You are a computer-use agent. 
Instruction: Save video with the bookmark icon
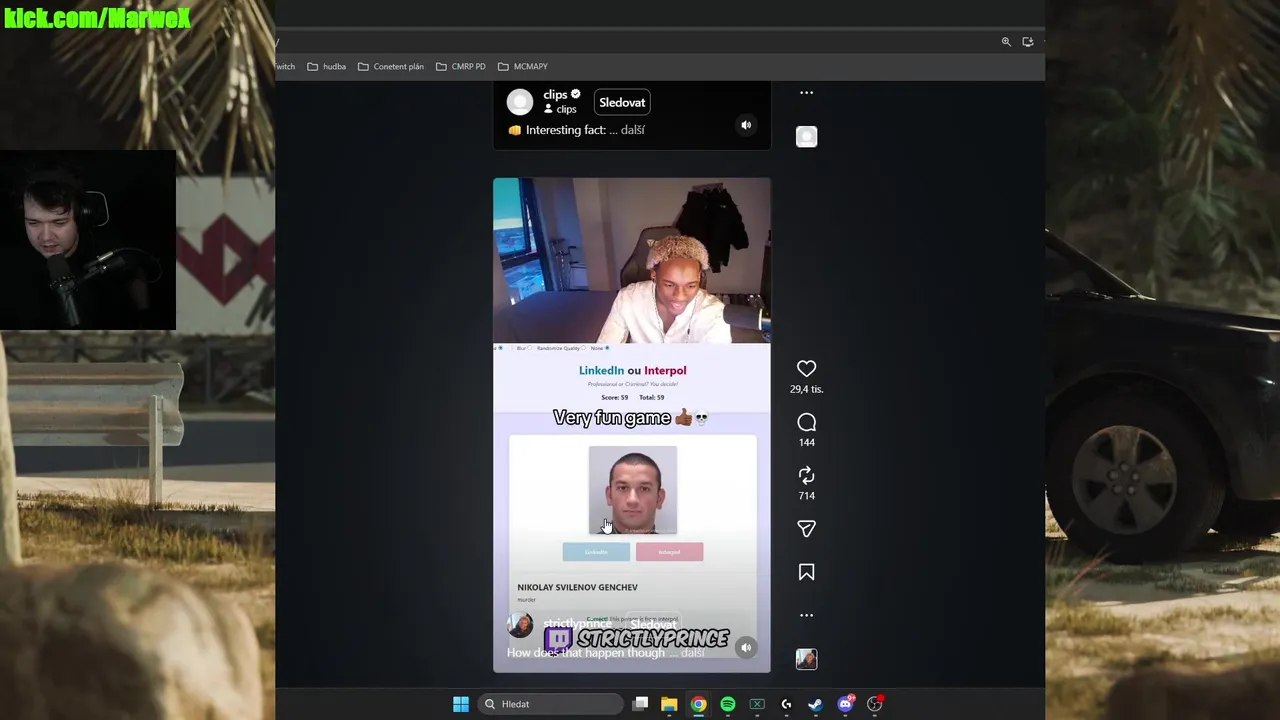[x=806, y=572]
